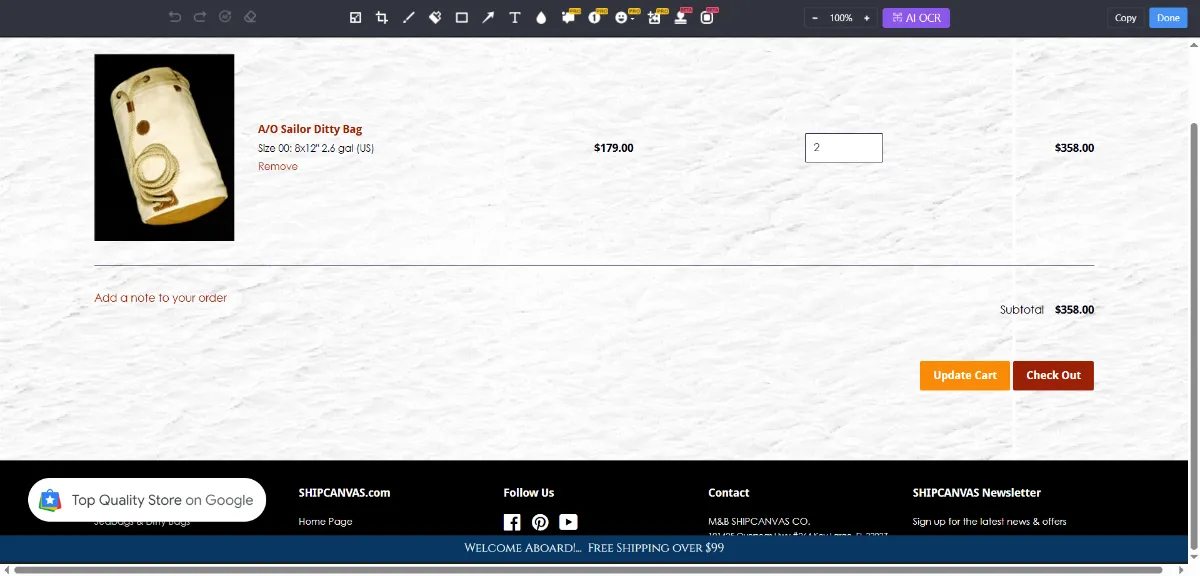Click the SHIPCANVAS Newsletter heading
Screen dimensions: 1200x576
(x=977, y=493)
